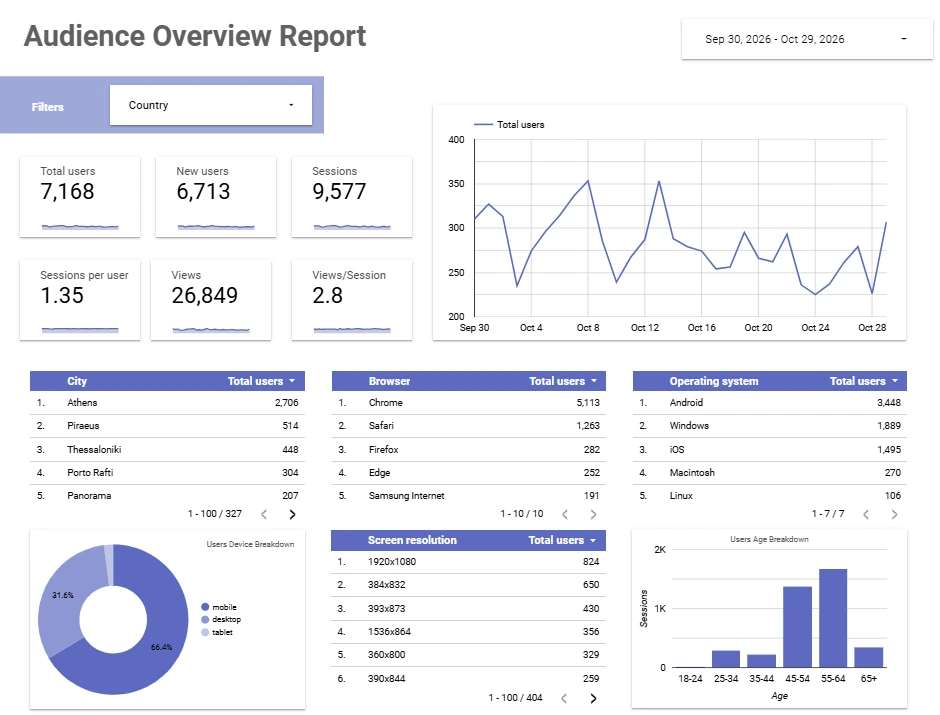This screenshot has width=940, height=715.
Task: Sort City table by Total users
Action: point(261,381)
